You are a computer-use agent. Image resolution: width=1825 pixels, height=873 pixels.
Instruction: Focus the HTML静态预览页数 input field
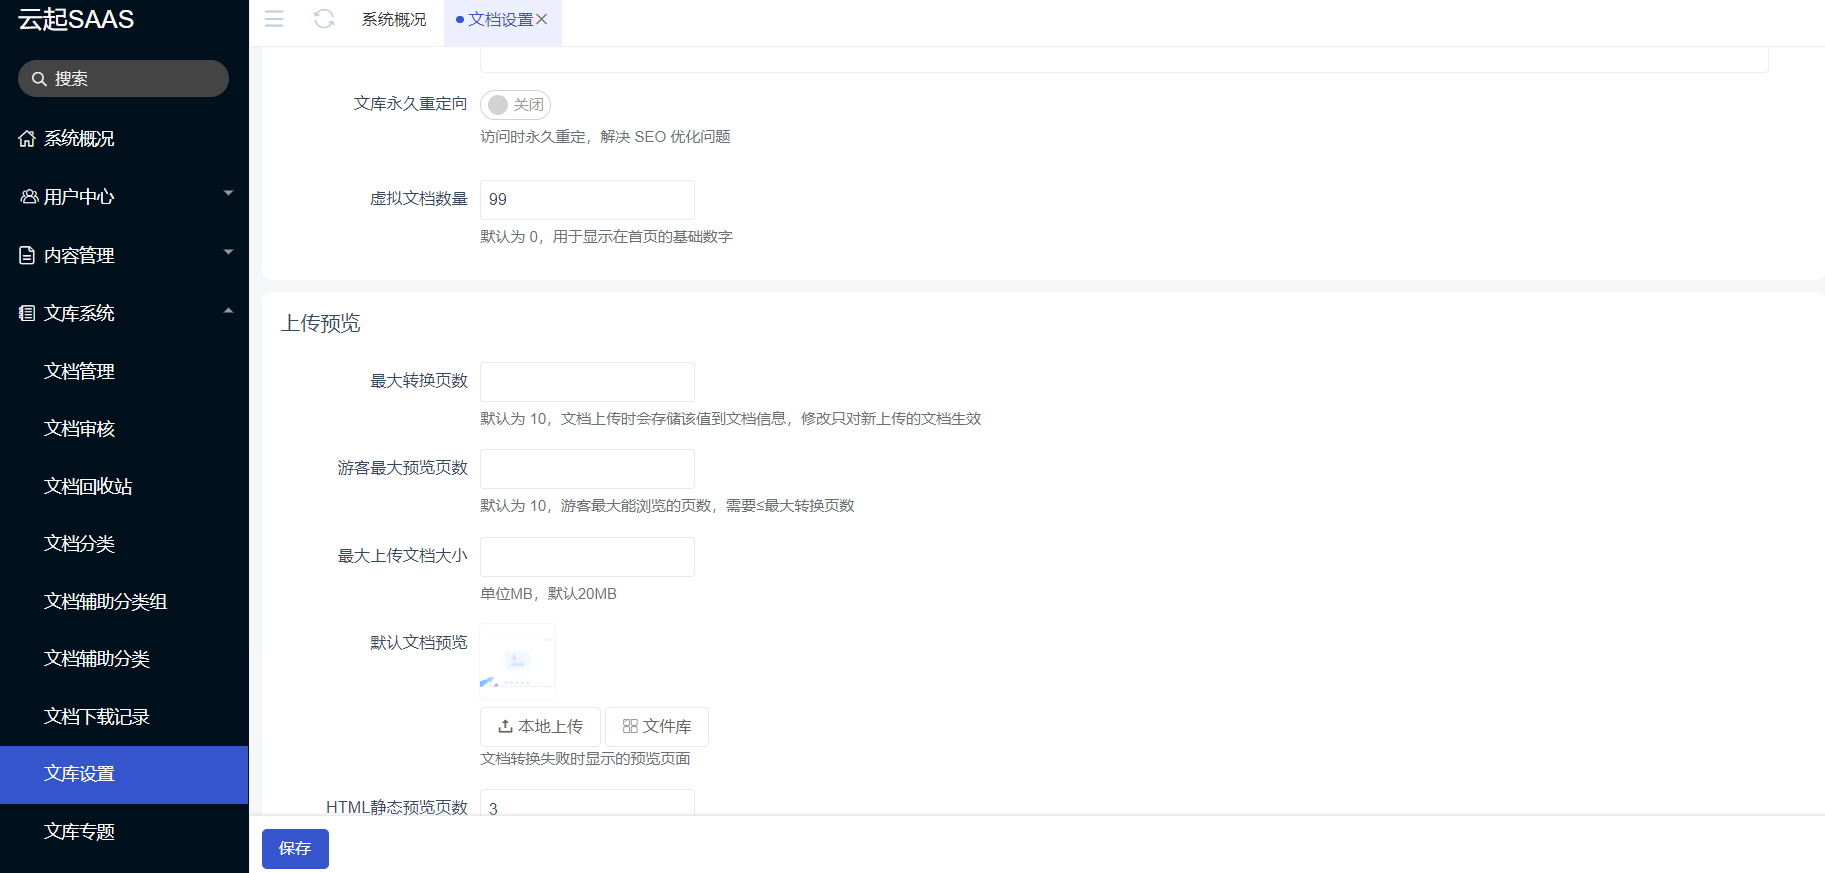click(587, 803)
